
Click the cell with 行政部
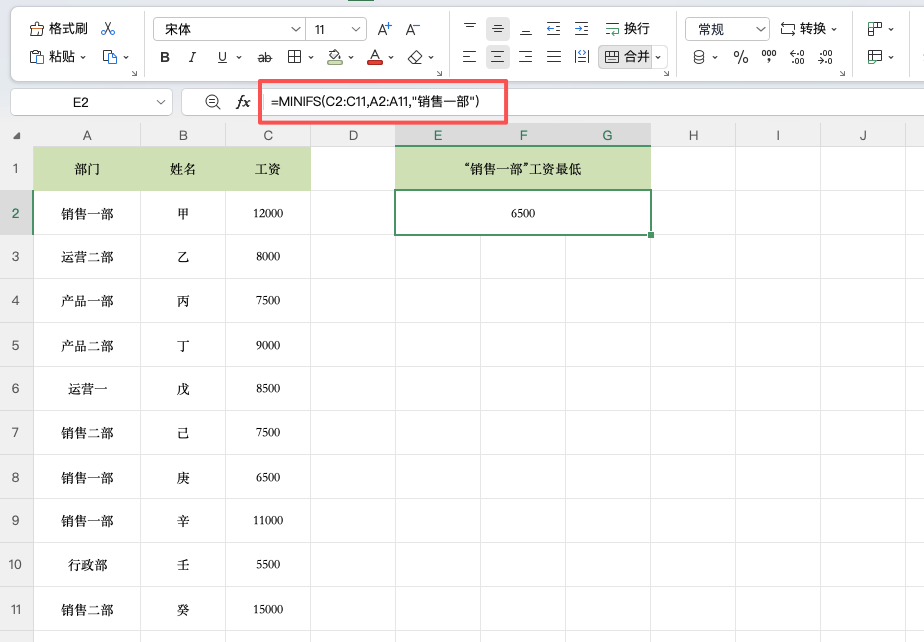(x=87, y=565)
